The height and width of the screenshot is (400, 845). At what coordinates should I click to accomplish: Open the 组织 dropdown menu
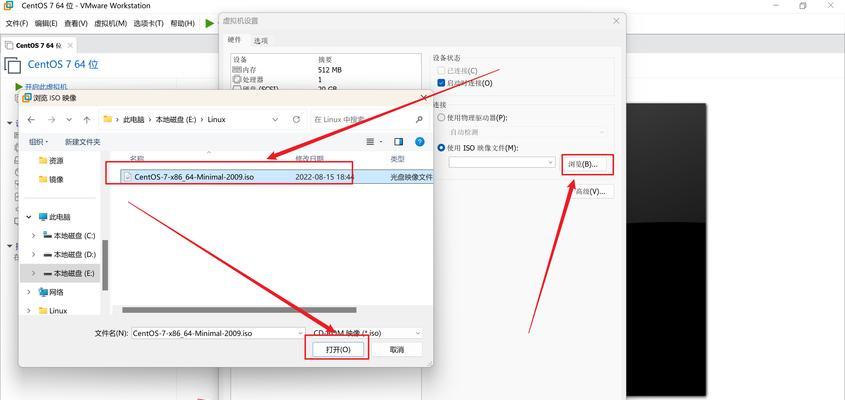tap(38, 142)
